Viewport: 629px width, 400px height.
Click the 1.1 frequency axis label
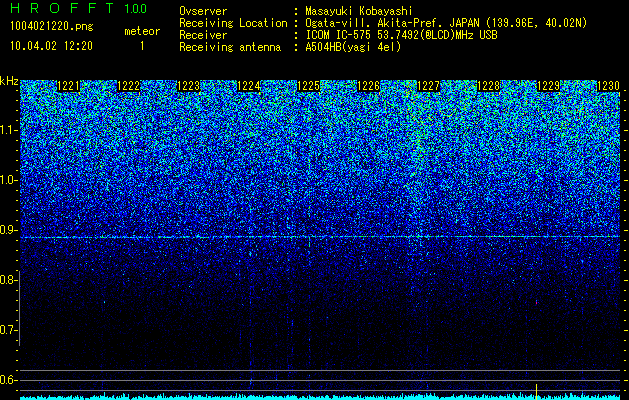tap(9, 130)
